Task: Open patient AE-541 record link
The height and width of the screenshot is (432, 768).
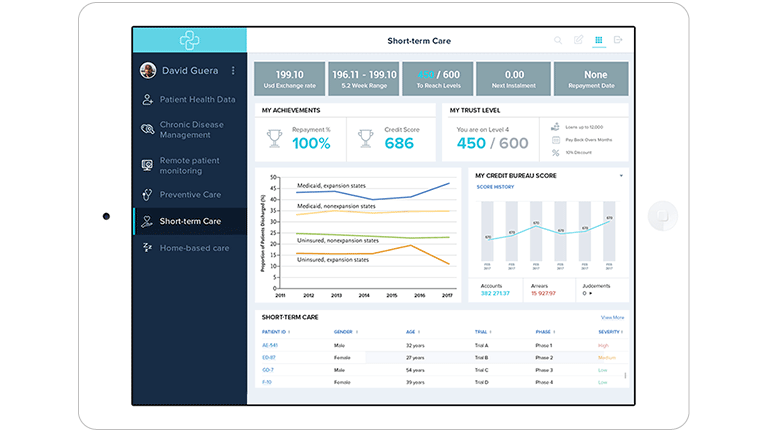Action: [267, 344]
